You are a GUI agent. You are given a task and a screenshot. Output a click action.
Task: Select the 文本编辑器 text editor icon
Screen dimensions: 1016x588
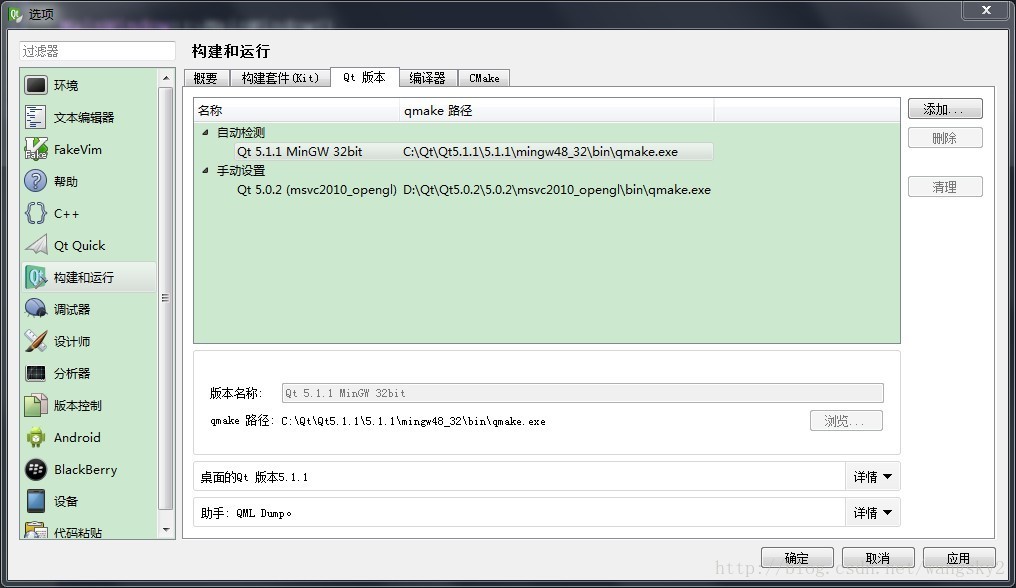click(x=36, y=117)
